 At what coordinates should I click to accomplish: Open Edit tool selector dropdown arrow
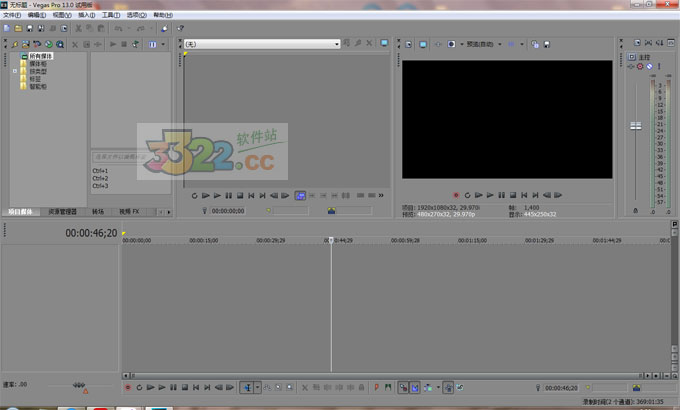tap(258, 387)
